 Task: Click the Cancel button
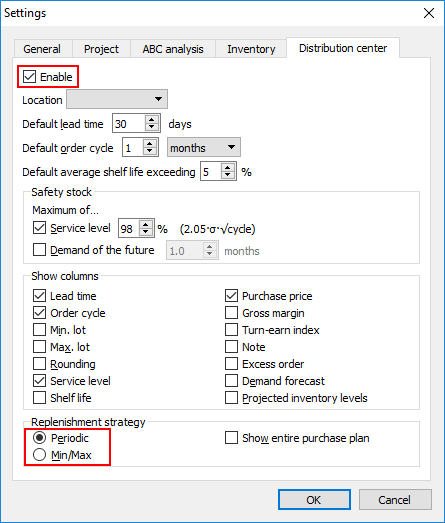coord(395,499)
